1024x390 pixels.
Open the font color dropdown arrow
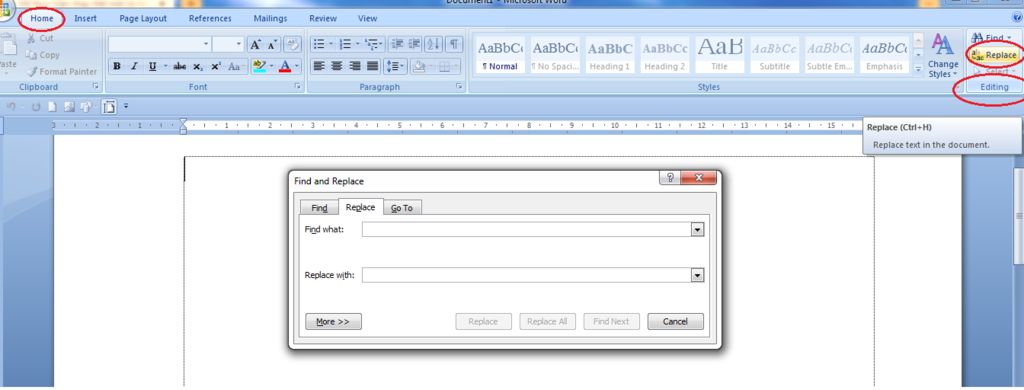coord(296,66)
